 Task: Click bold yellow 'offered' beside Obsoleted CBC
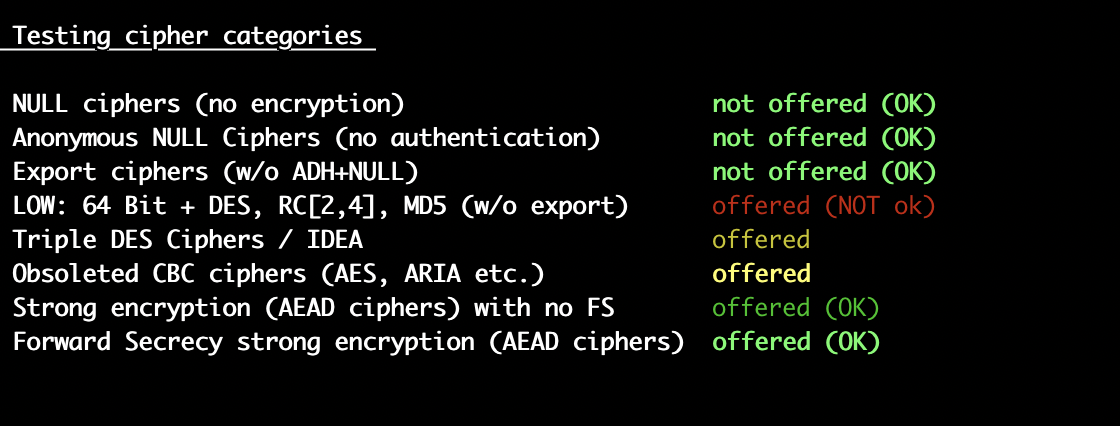click(761, 274)
